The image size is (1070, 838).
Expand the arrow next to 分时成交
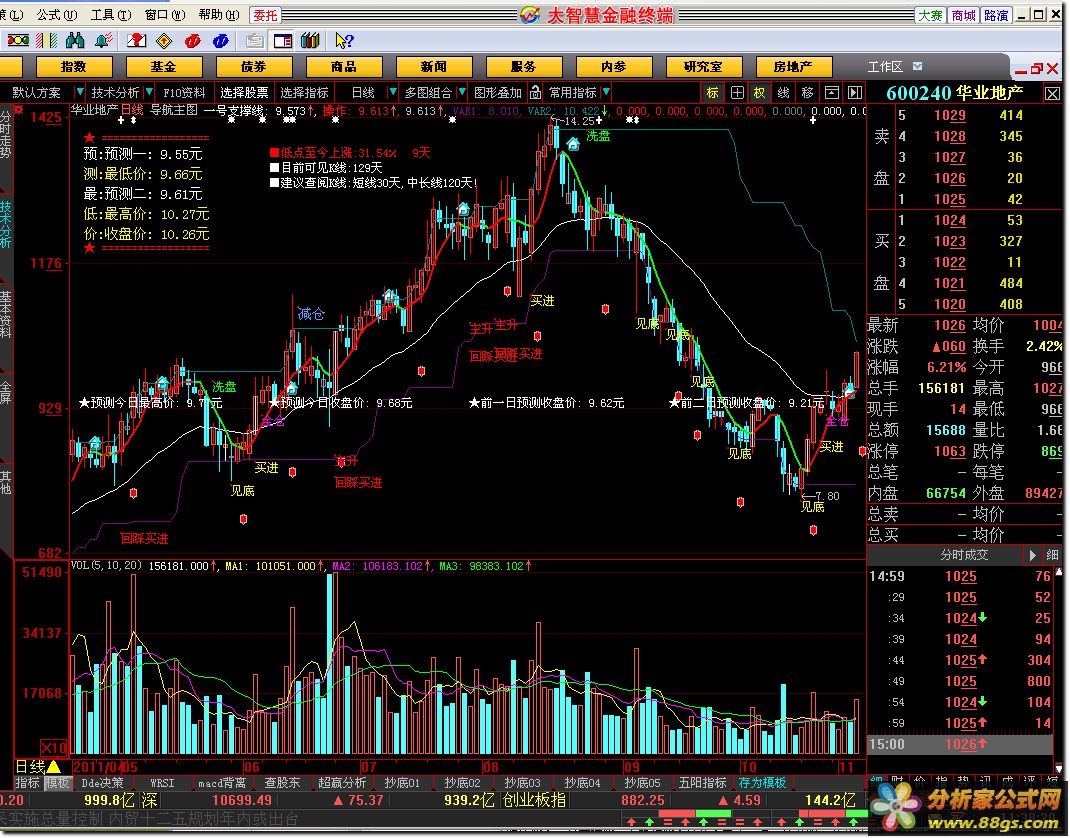pos(1032,555)
